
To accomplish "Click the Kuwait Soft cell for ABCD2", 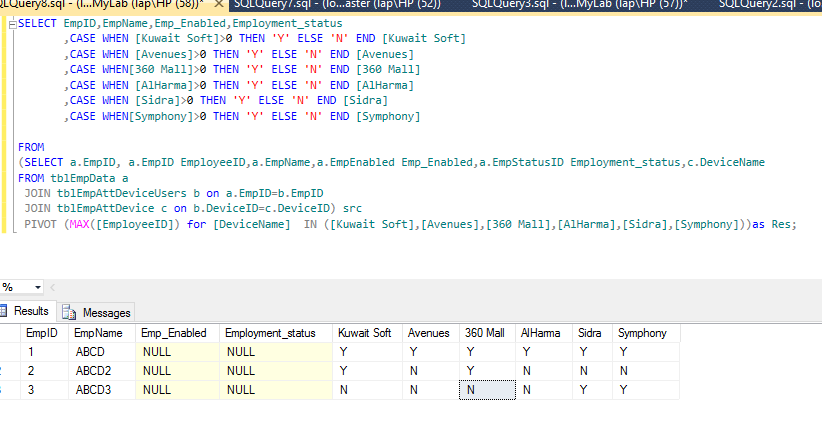I will 367,371.
